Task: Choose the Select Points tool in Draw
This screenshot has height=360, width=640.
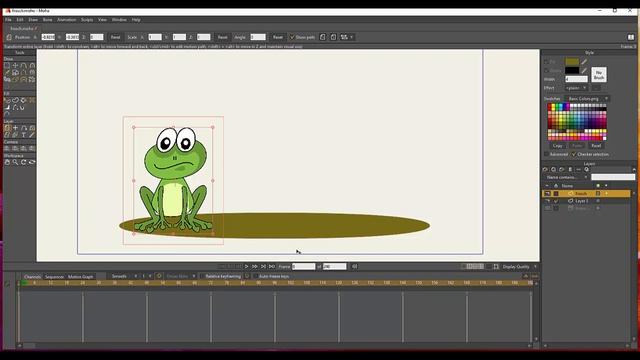Action: pyautogui.click(x=7, y=65)
